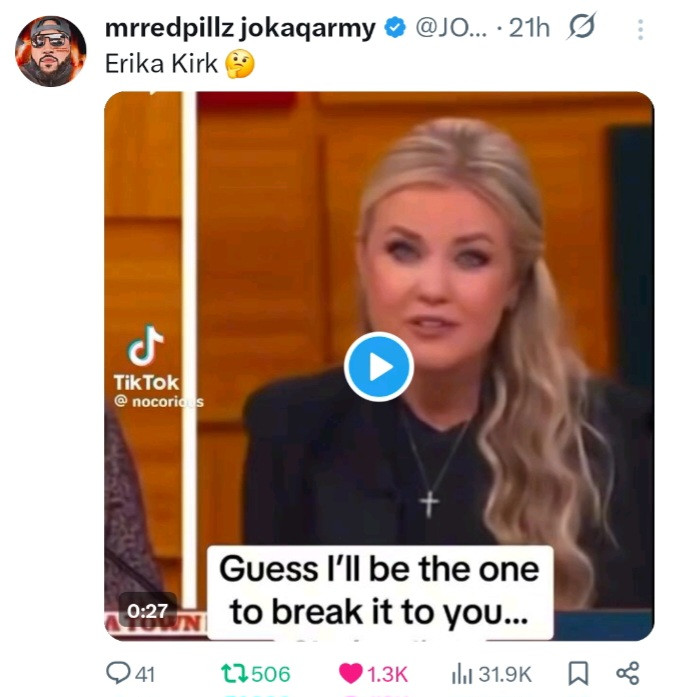Screen dimensions: 674x697
Task: Click the blue verified checkmark badge
Action: click(395, 28)
